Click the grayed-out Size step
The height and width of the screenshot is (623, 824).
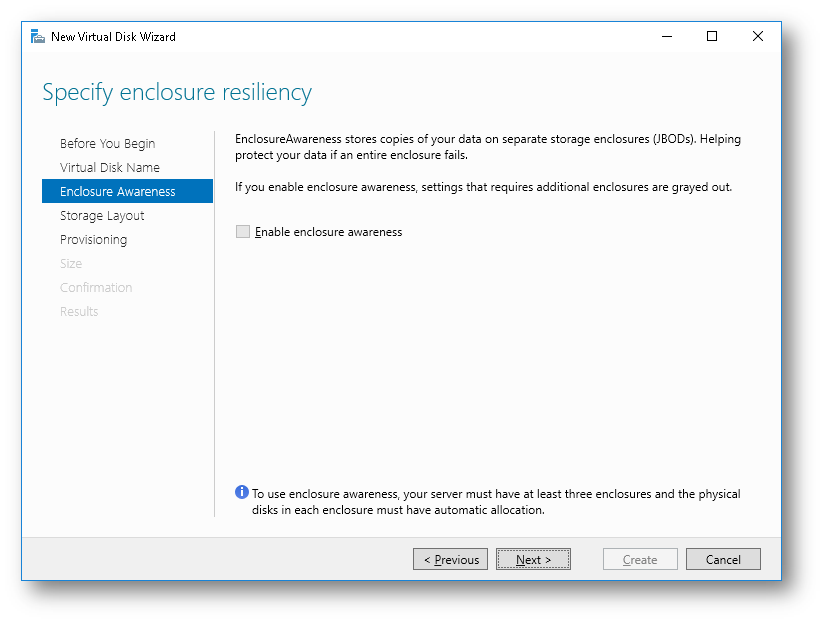point(71,264)
